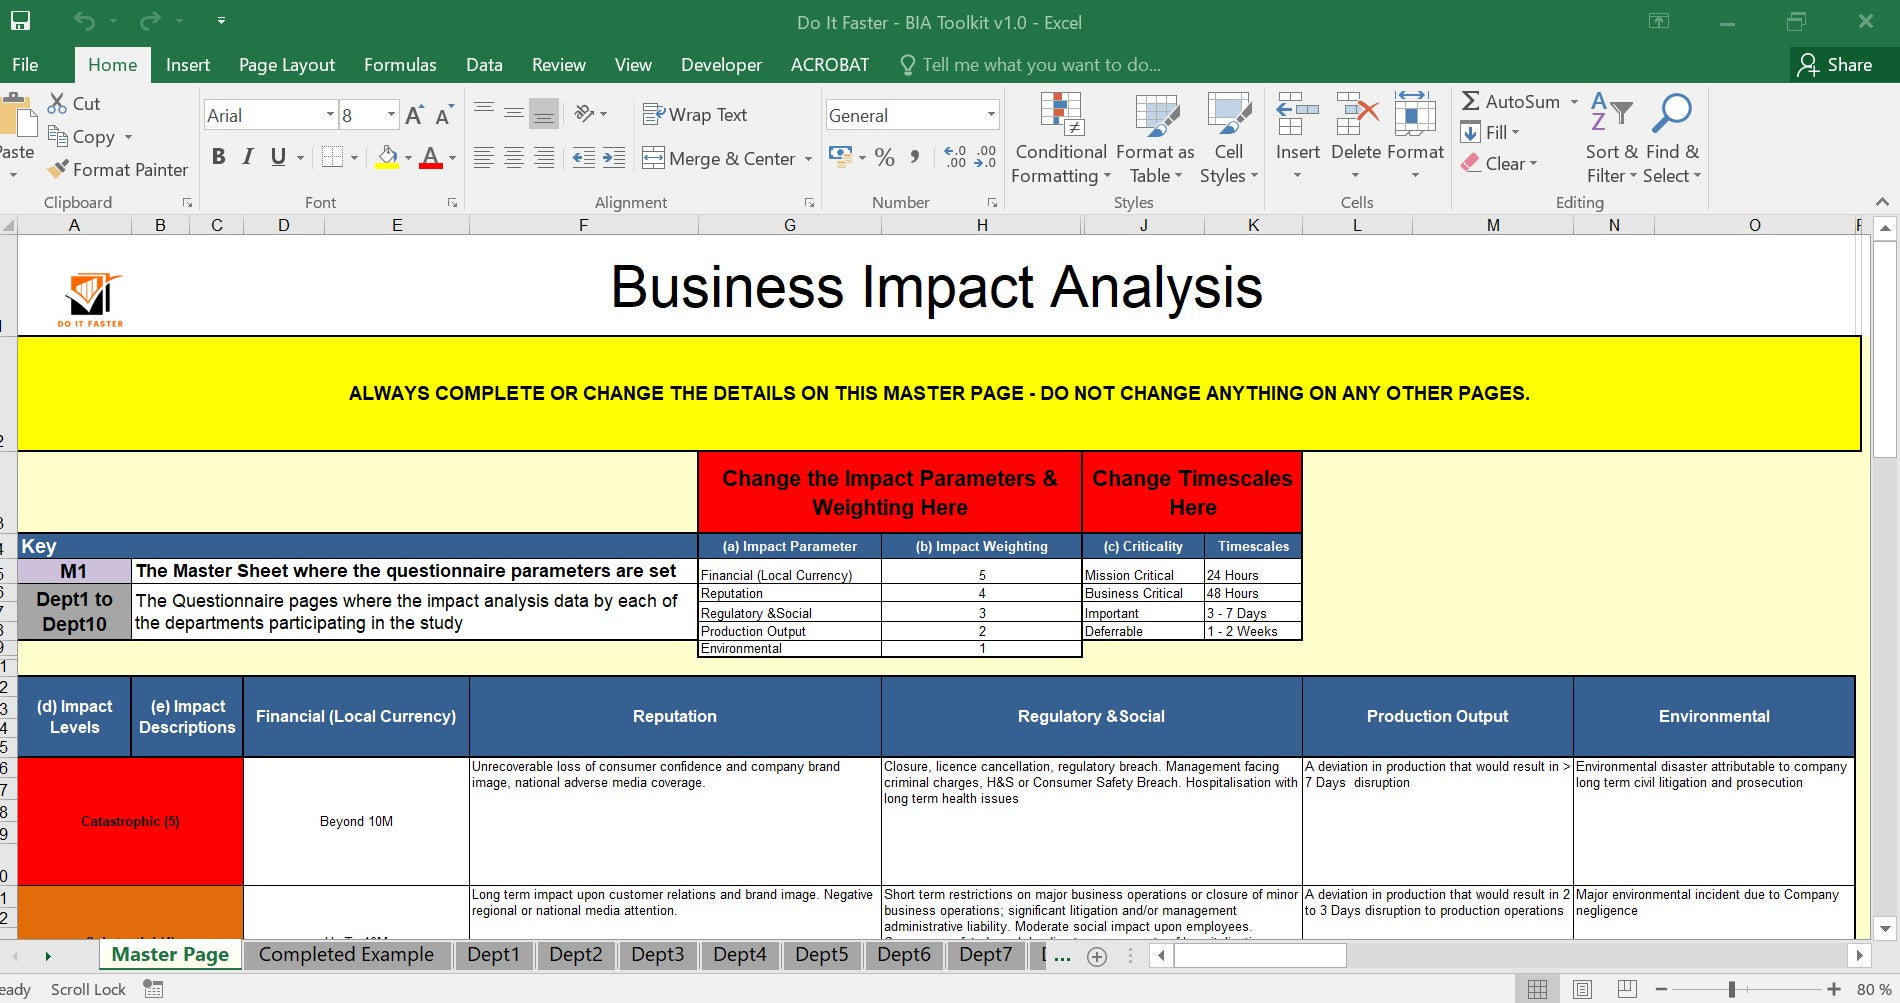Toggle bold formatting

tap(218, 157)
